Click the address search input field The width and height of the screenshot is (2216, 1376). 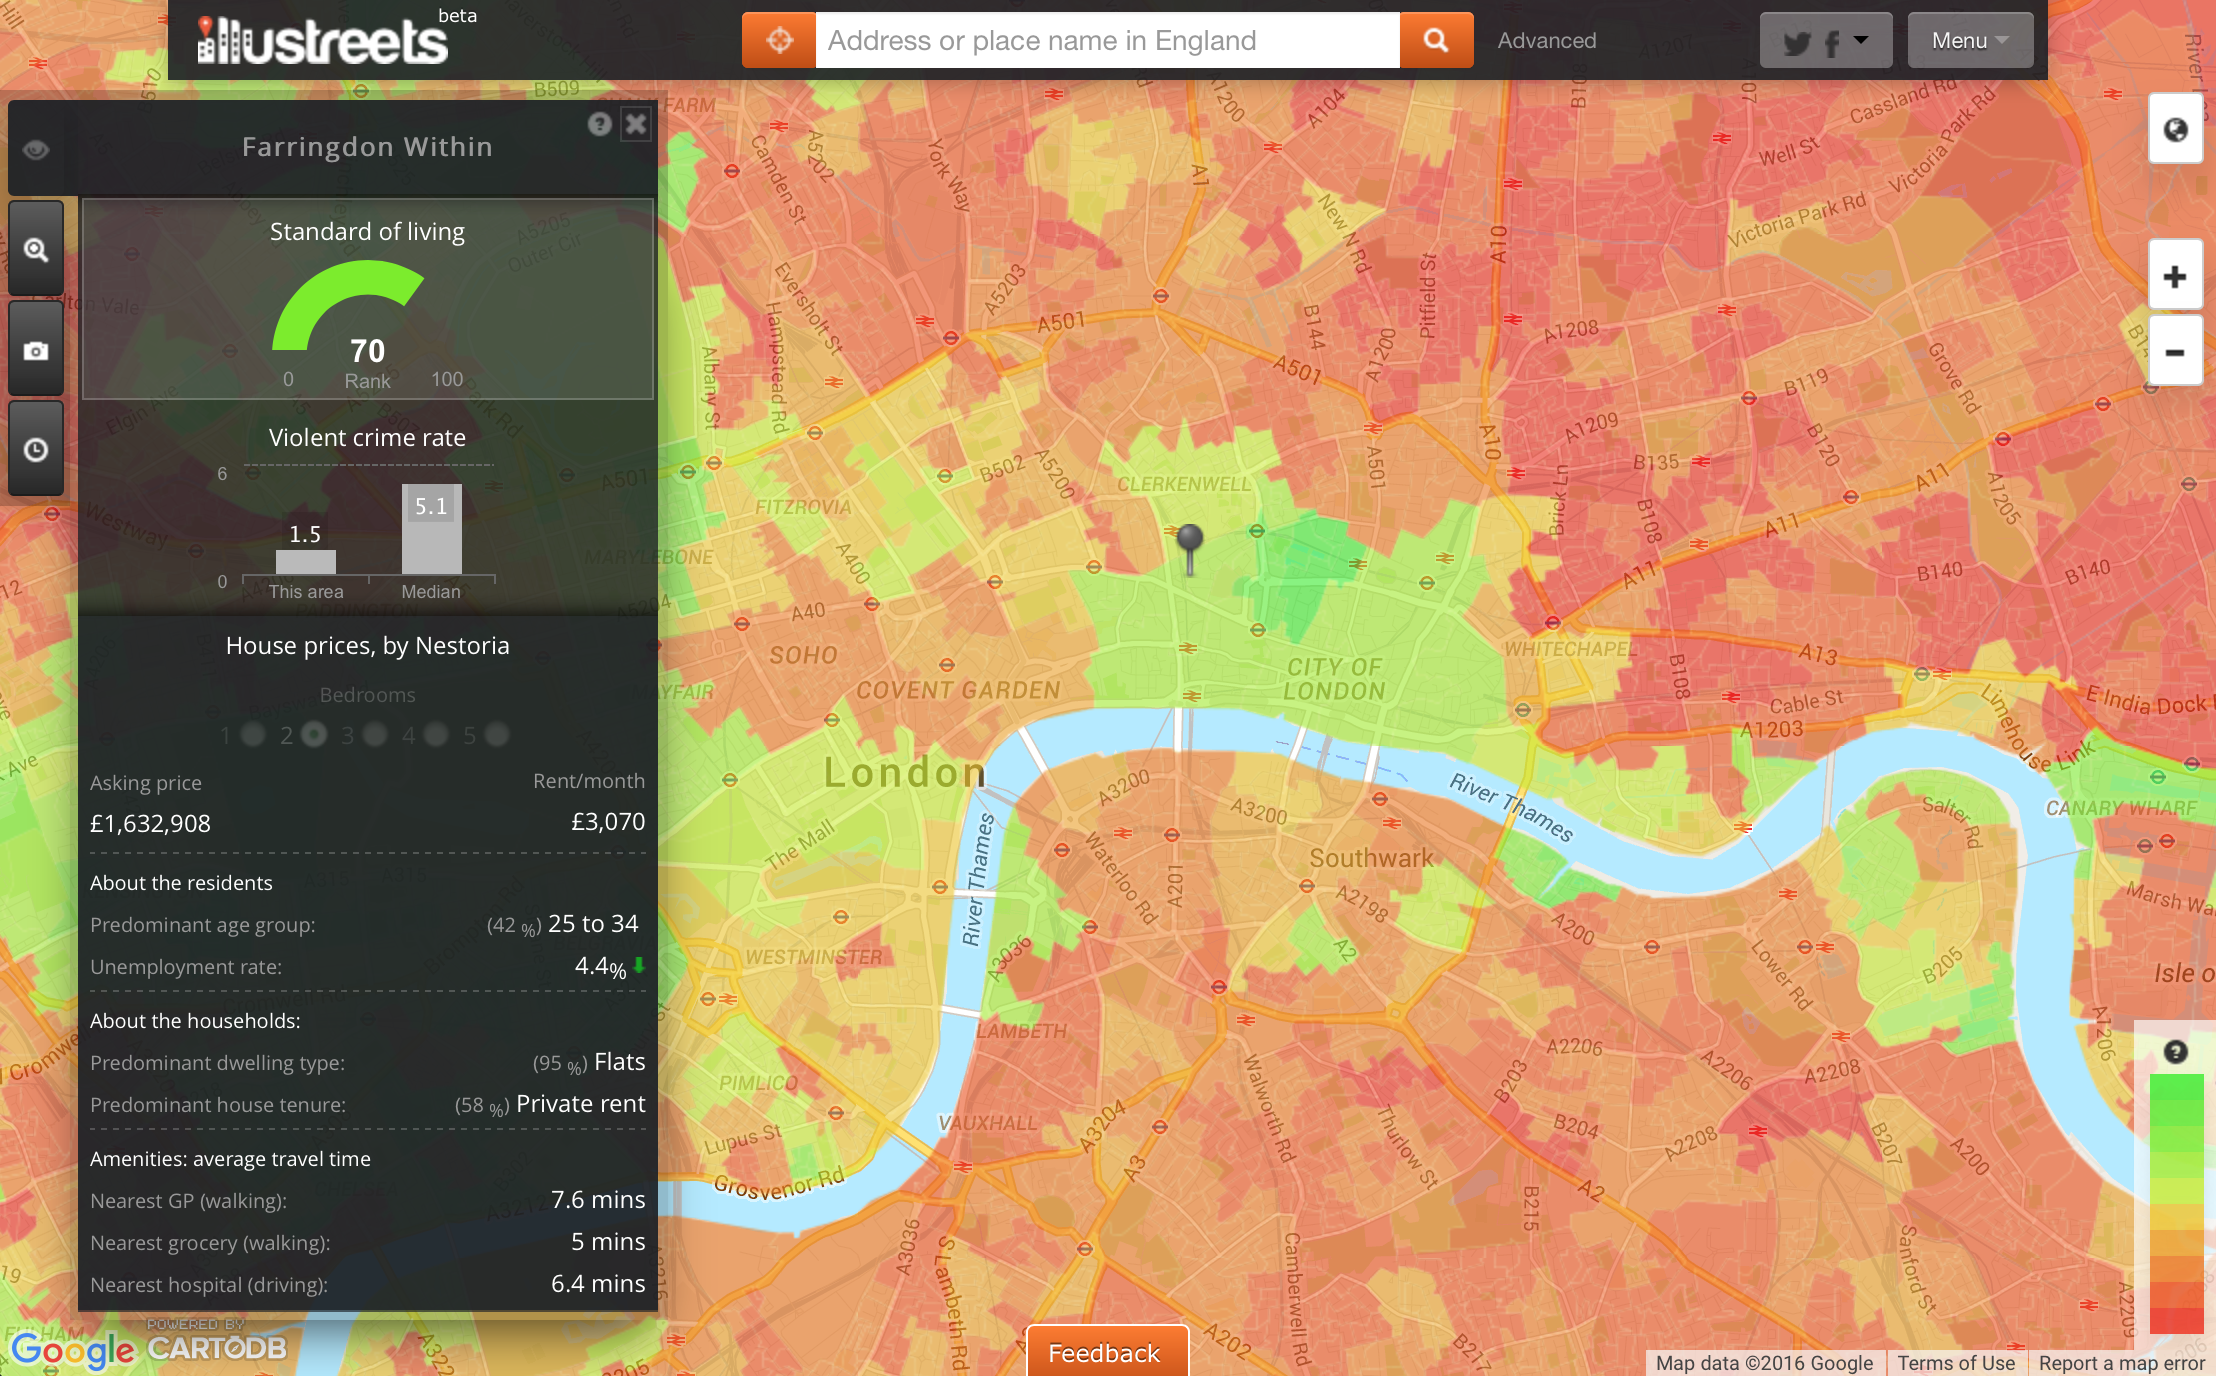1107,40
